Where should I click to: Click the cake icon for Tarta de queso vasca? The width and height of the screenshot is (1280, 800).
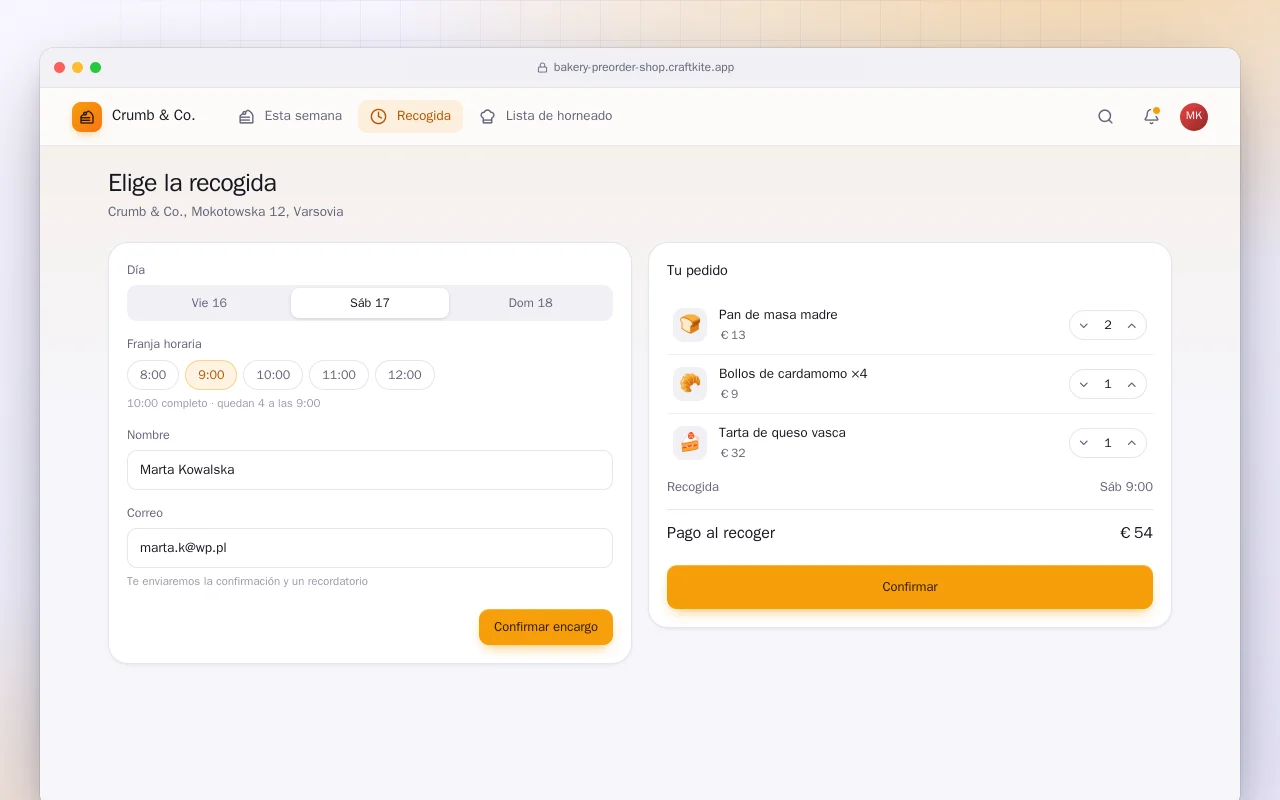(x=690, y=443)
